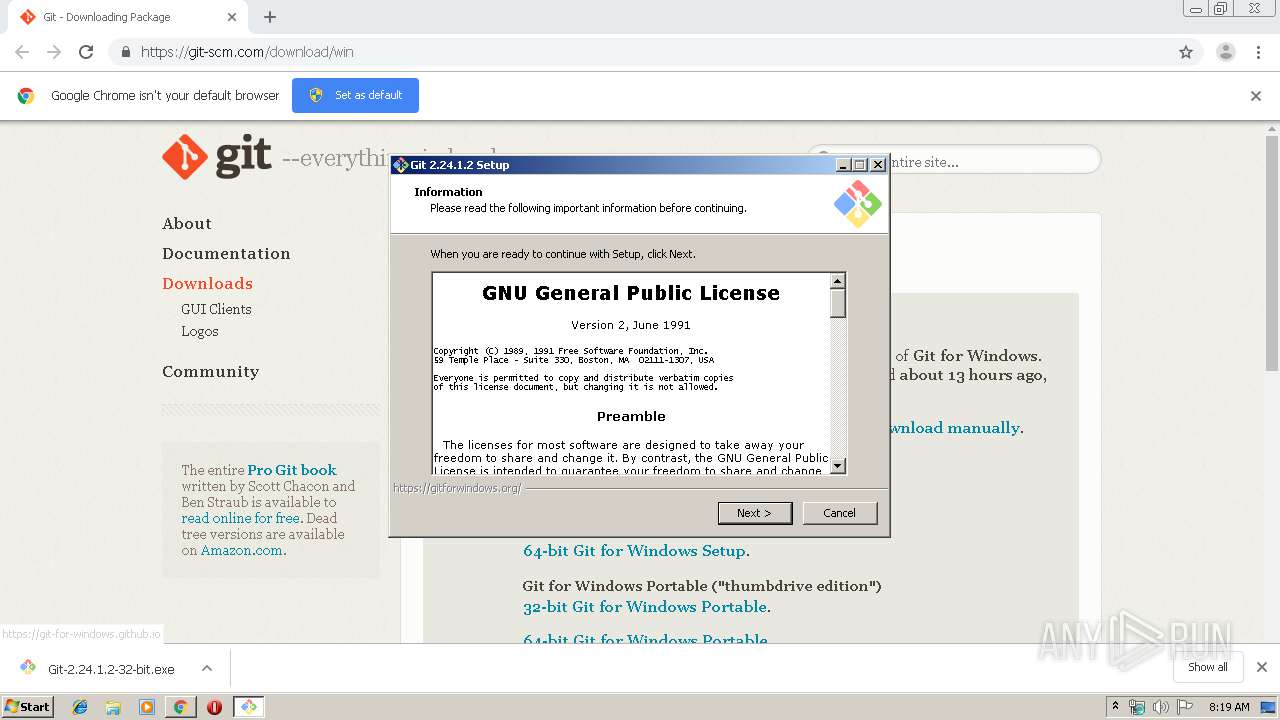The width and height of the screenshot is (1280, 720).
Task: Open Action Center flag icon
Action: pos(1183,707)
